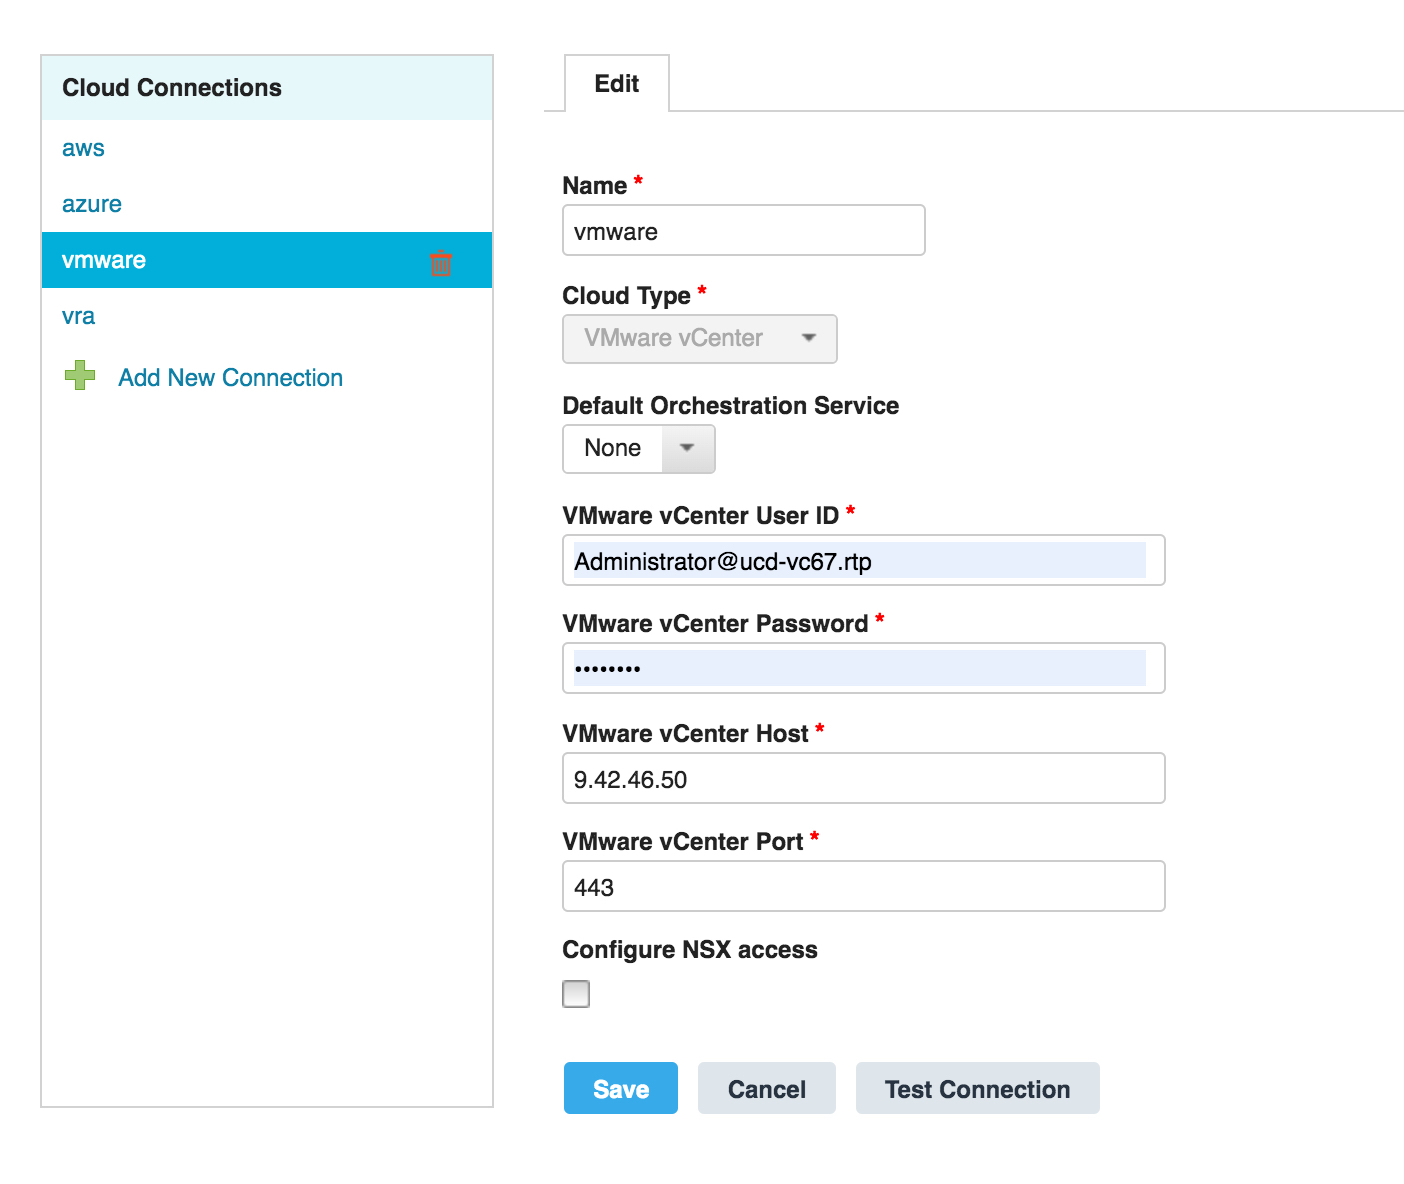The width and height of the screenshot is (1404, 1184).
Task: Click the VMware vCenter Password field
Action: [x=864, y=668]
